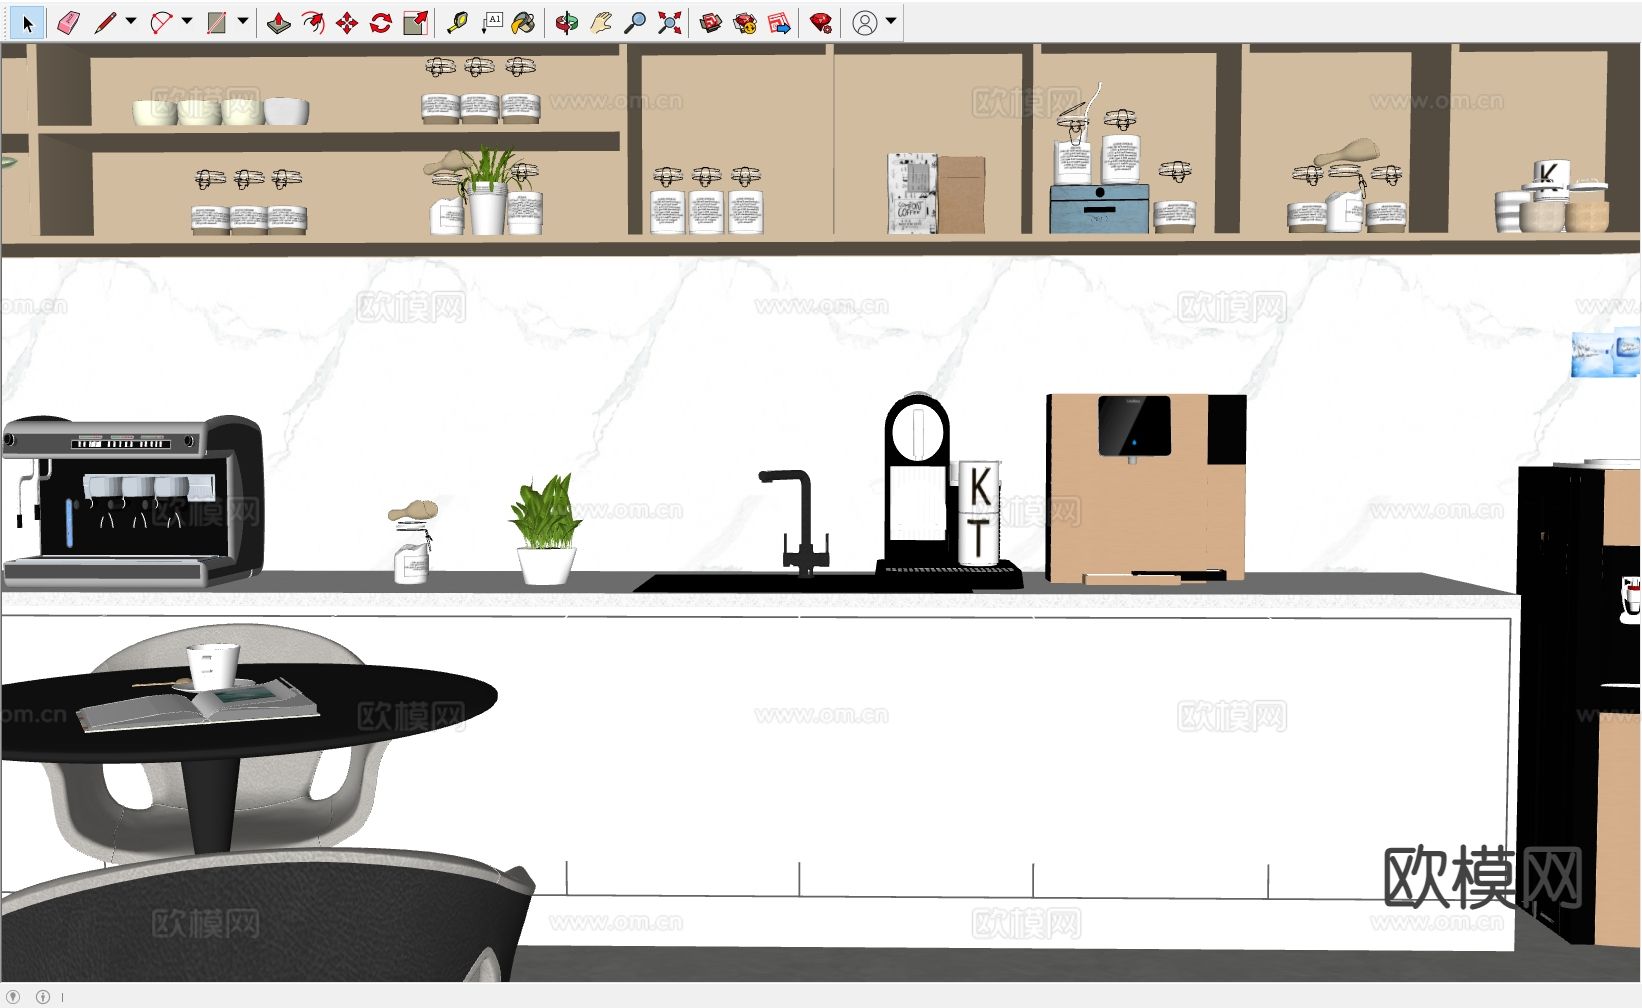Viewport: 1642px width, 1008px height.
Task: Choose the Offset tool
Action: [x=313, y=22]
